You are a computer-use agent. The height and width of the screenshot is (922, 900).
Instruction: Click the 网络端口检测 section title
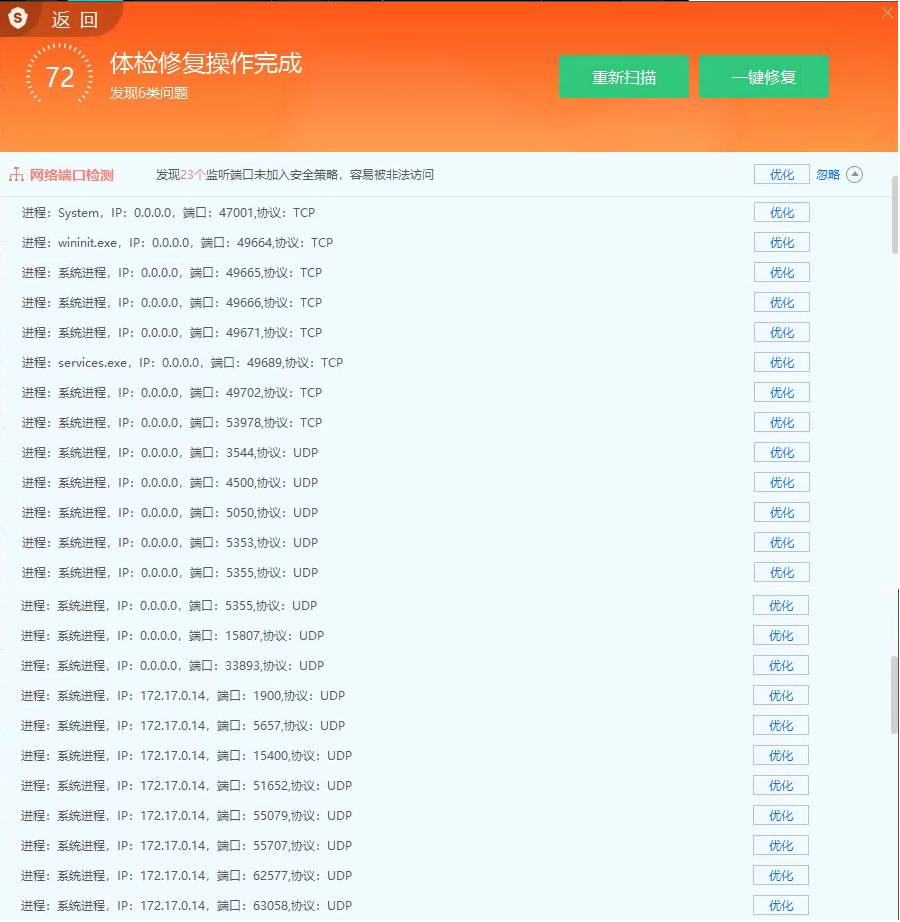click(x=72, y=175)
